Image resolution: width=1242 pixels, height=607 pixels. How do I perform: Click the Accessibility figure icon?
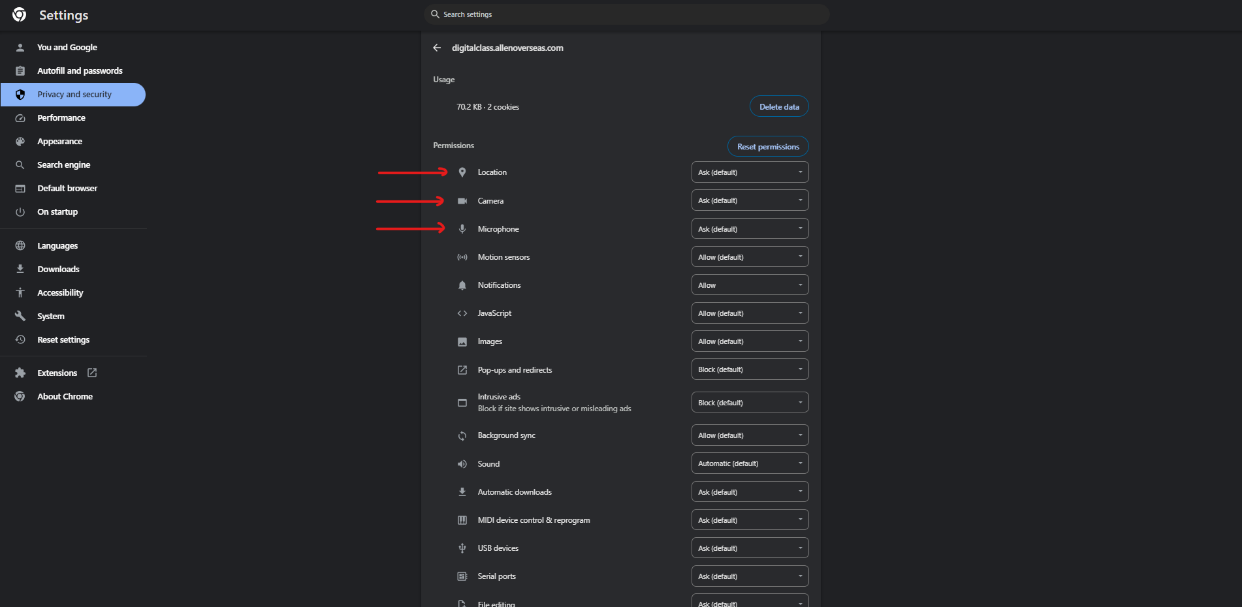[20, 293]
